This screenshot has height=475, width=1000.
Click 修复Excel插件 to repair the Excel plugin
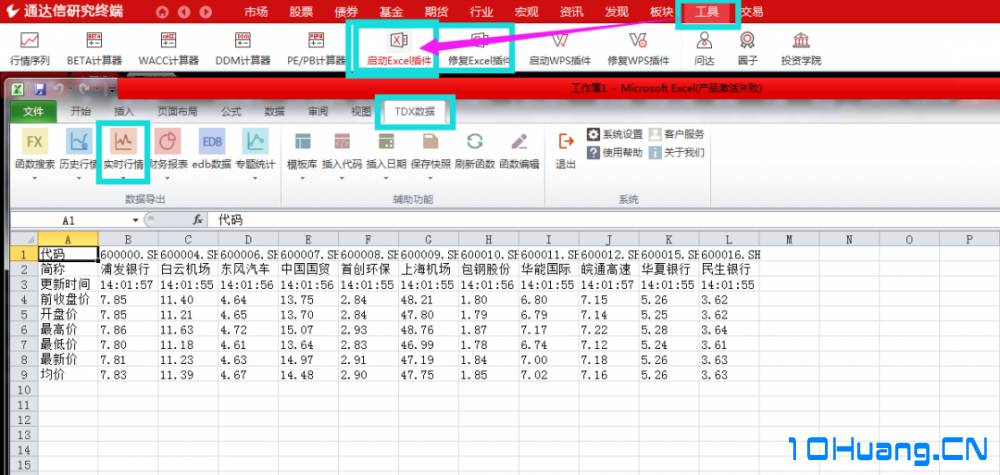point(478,50)
